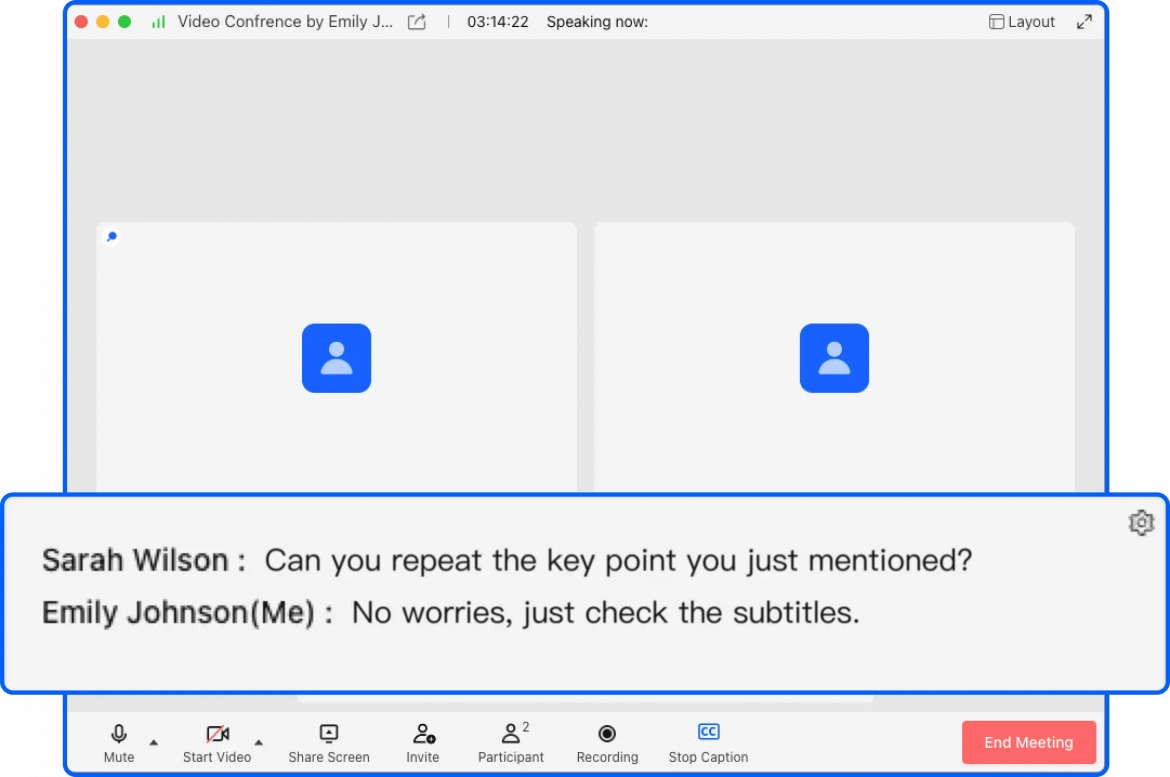Image resolution: width=1170 pixels, height=777 pixels.
Task: Mute the microphone
Action: [119, 735]
